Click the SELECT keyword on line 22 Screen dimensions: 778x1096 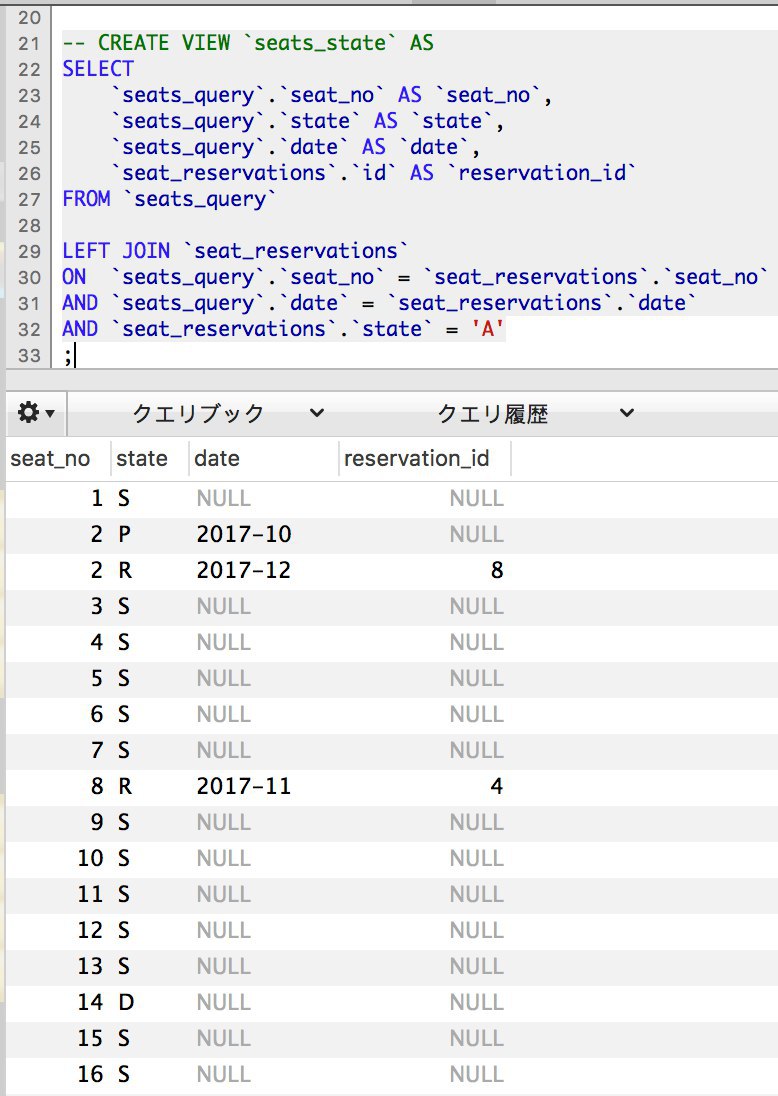pyautogui.click(x=97, y=69)
